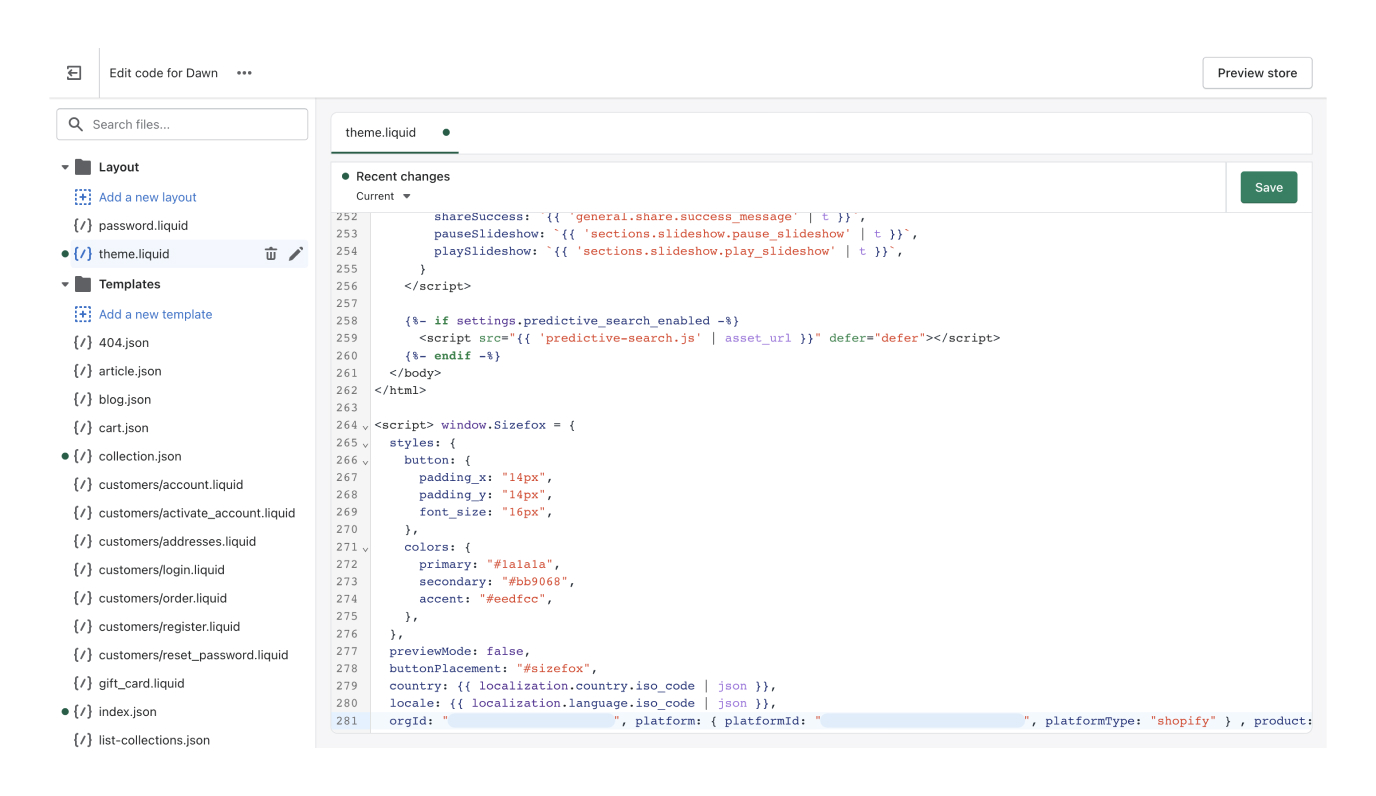Click the Recent changes label
Image resolution: width=1376 pixels, height=796 pixels.
point(403,176)
